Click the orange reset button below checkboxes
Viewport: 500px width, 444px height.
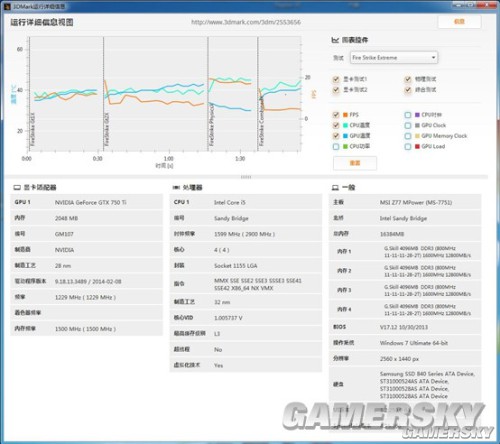(x=355, y=163)
